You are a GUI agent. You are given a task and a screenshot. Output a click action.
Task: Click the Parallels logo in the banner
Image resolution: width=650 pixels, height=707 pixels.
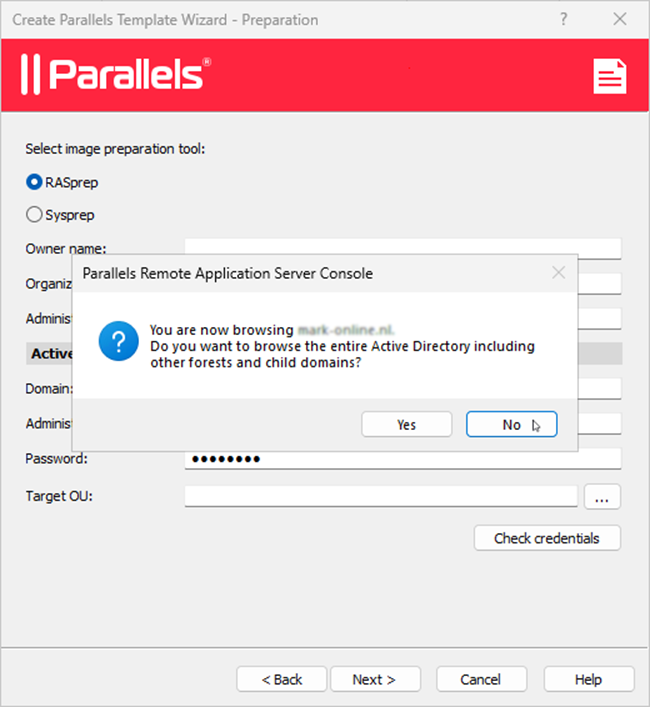(x=116, y=75)
